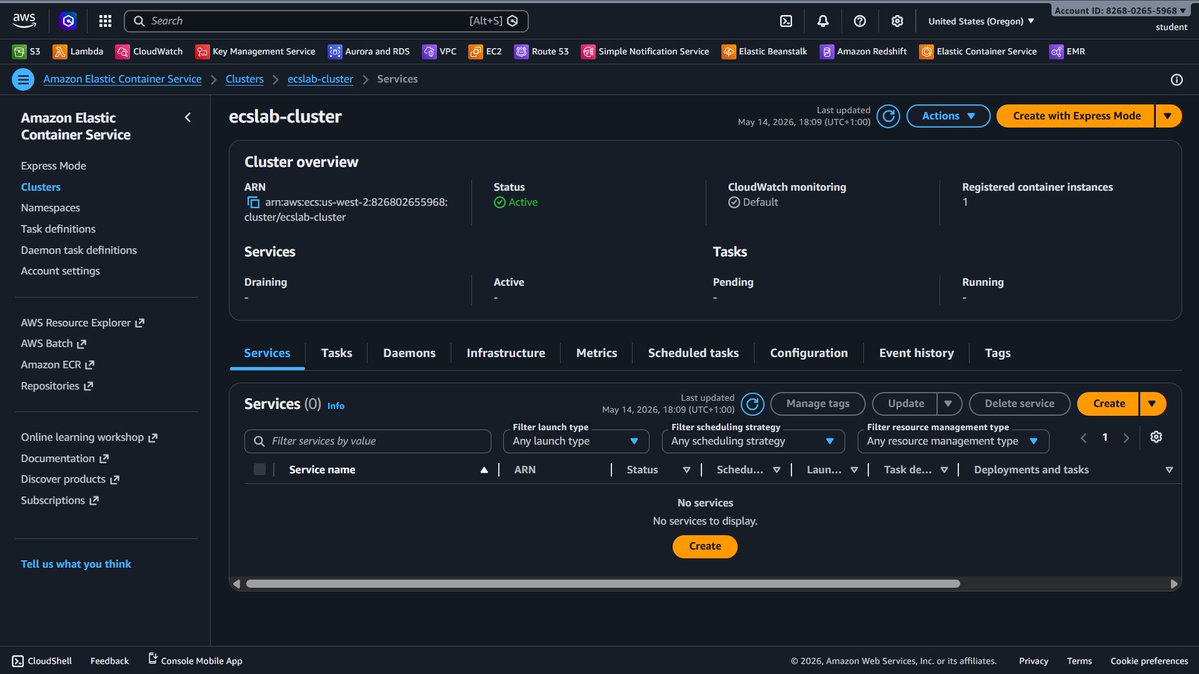Screen dimensions: 1199x674
Task: Open the CloudWatch bookmark
Action: 149,51
